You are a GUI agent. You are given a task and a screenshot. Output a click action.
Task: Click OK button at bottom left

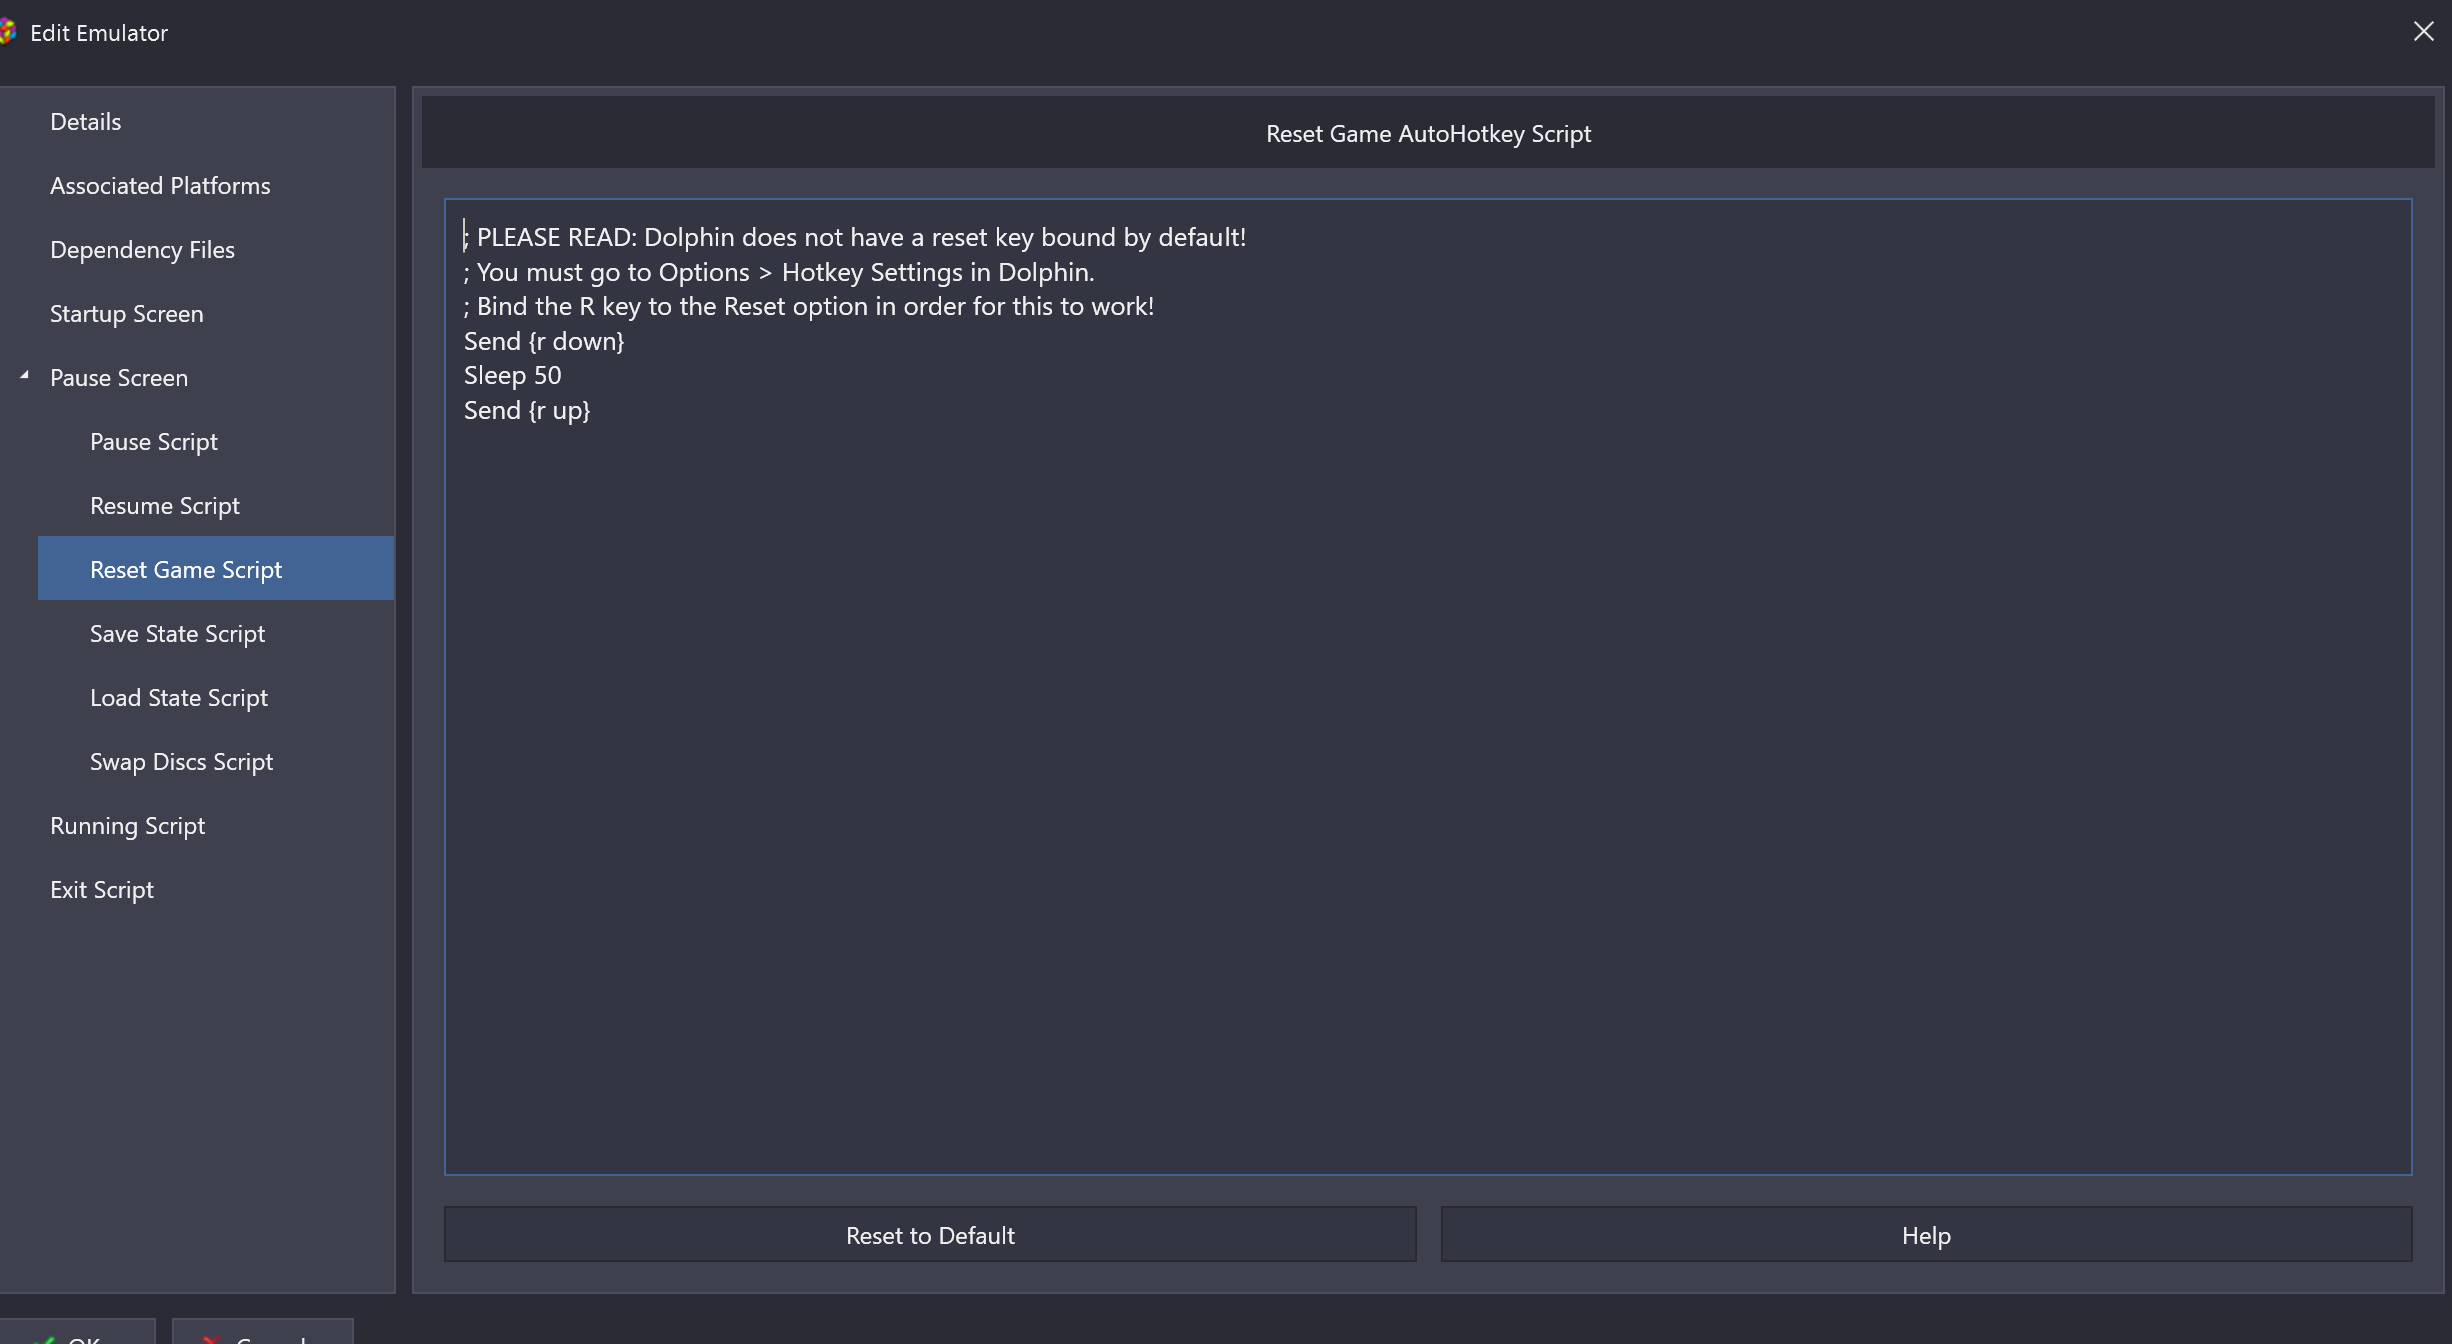[x=75, y=1332]
